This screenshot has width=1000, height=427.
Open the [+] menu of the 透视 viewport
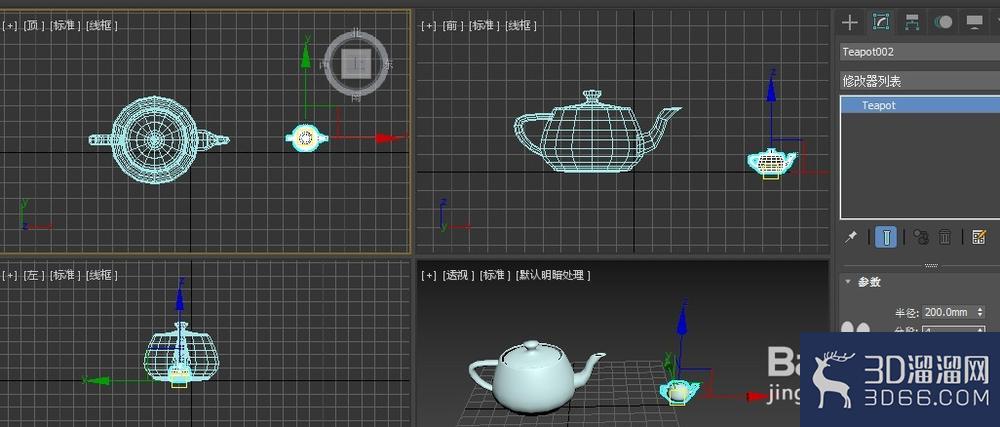[429, 275]
